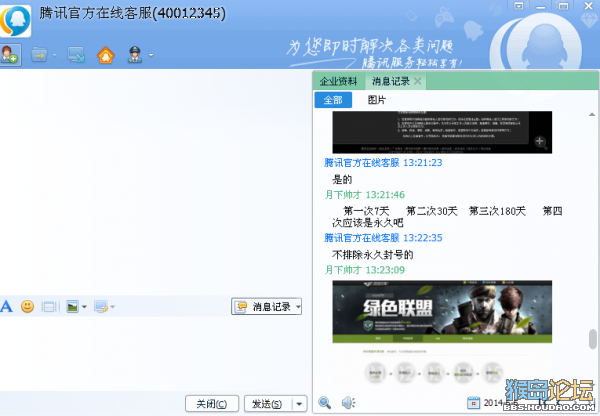This screenshot has width=600, height=416.
Task: Click the add contact icon
Action: 10,55
